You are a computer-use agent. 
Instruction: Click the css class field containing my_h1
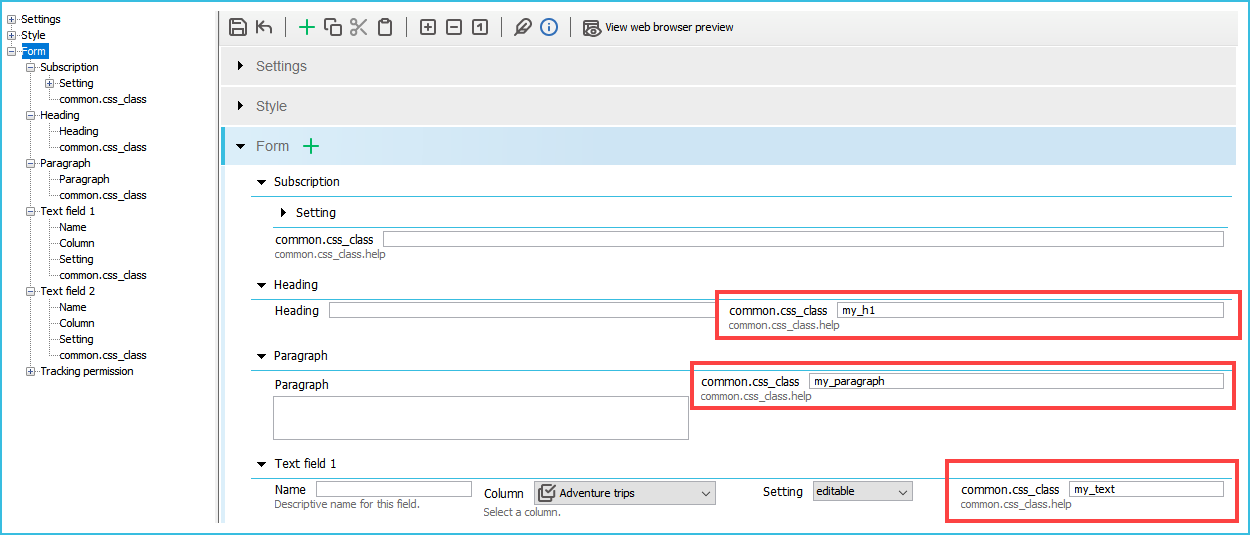tap(1030, 310)
